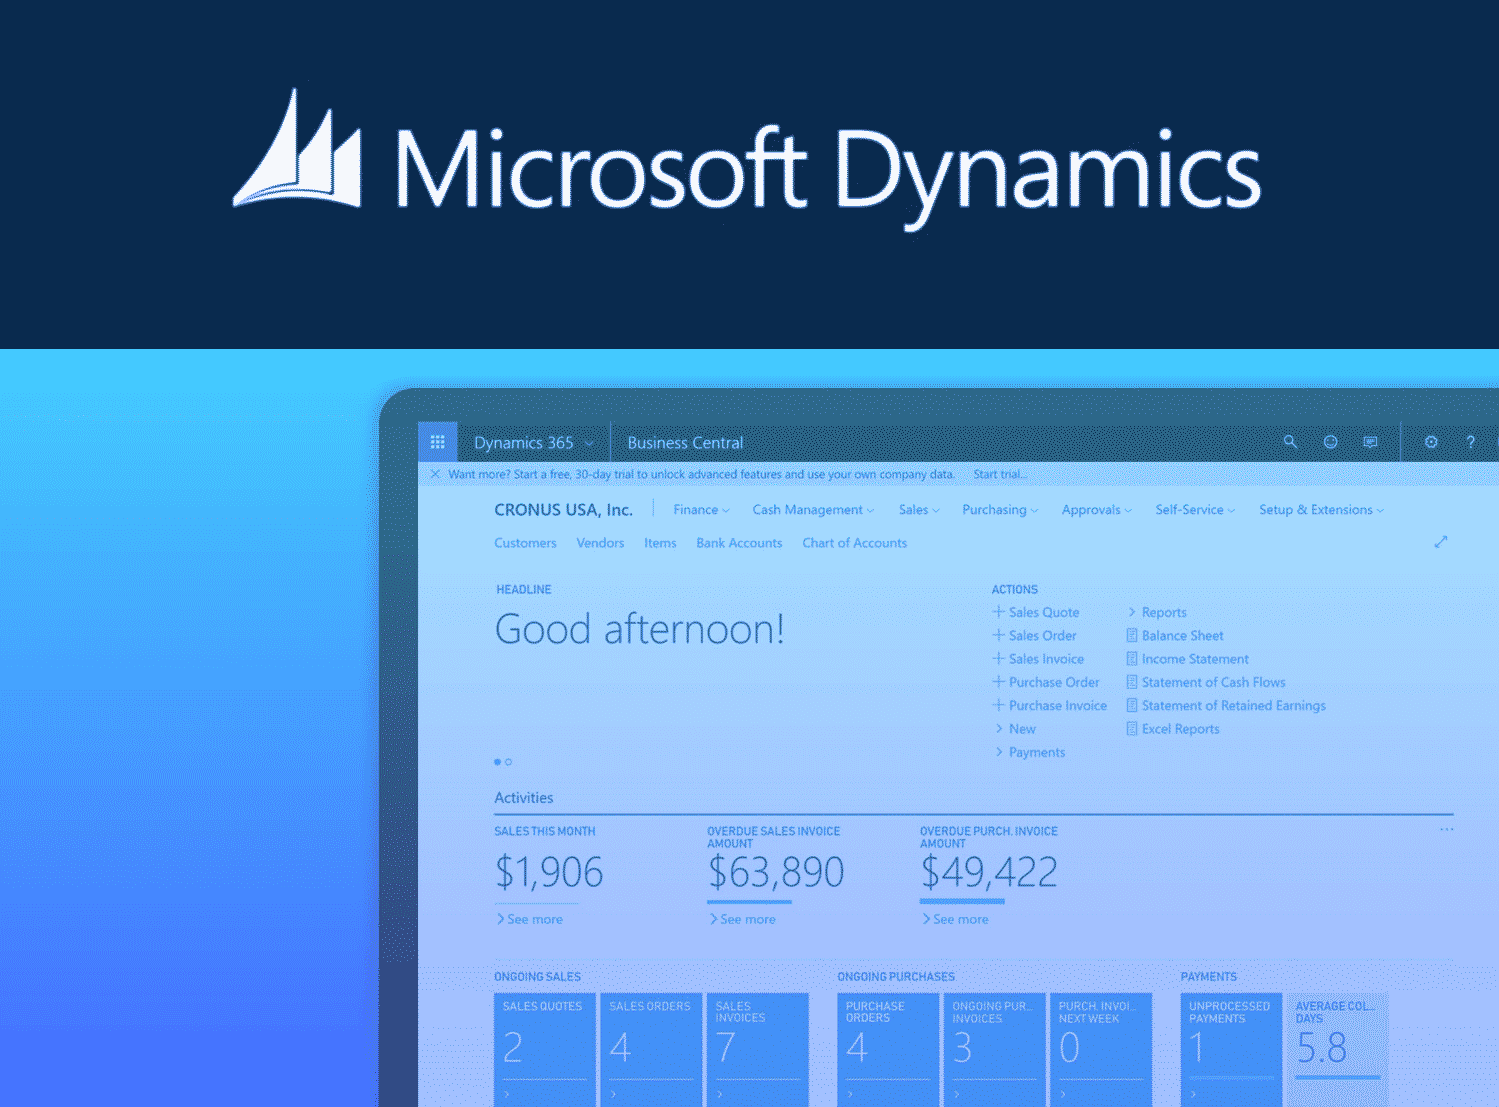The width and height of the screenshot is (1499, 1107).
Task: See more under Overdue Sales Invoice Amount
Action: 742,919
